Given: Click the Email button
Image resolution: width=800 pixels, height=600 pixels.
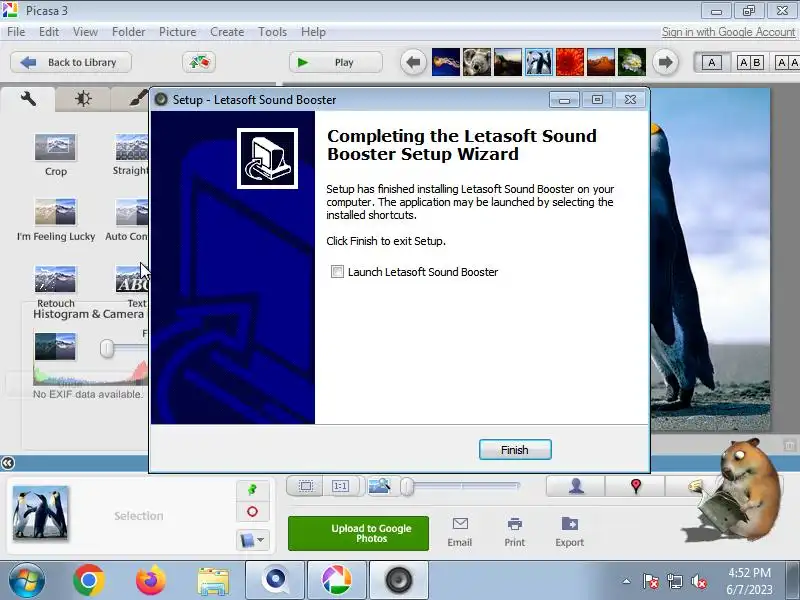Looking at the screenshot, I should (x=460, y=532).
